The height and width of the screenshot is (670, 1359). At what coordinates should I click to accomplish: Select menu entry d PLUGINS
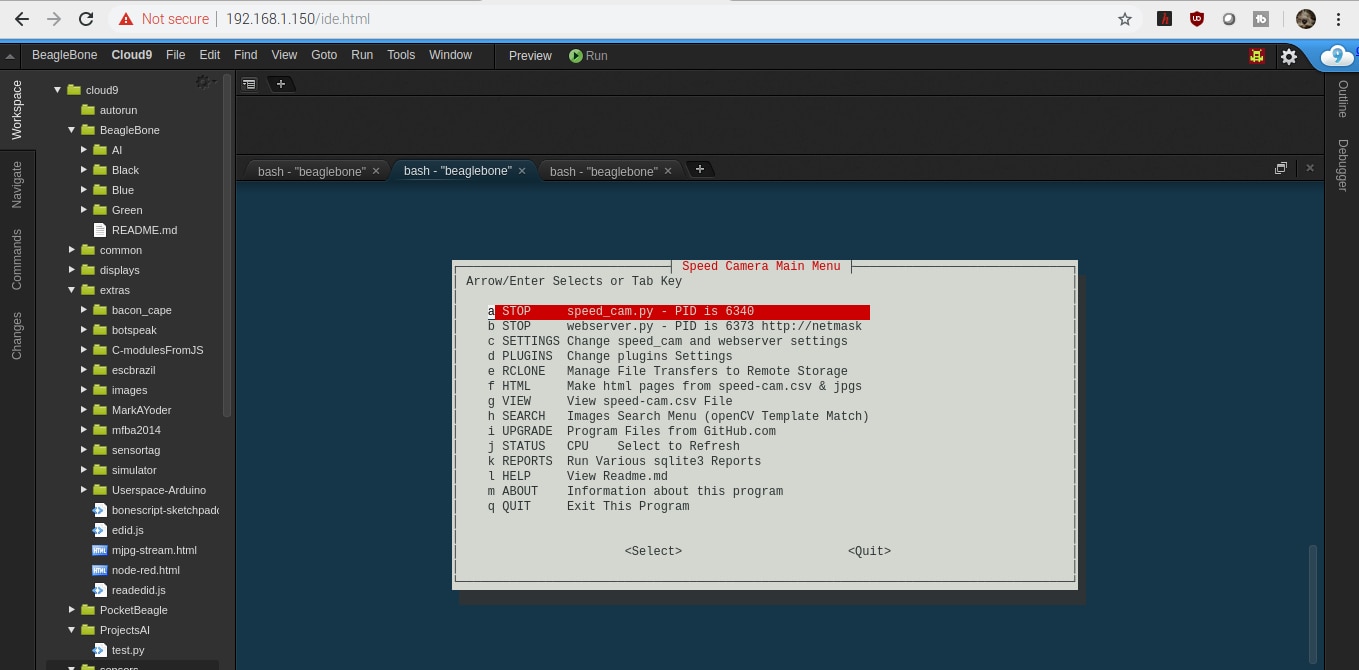click(x=610, y=356)
